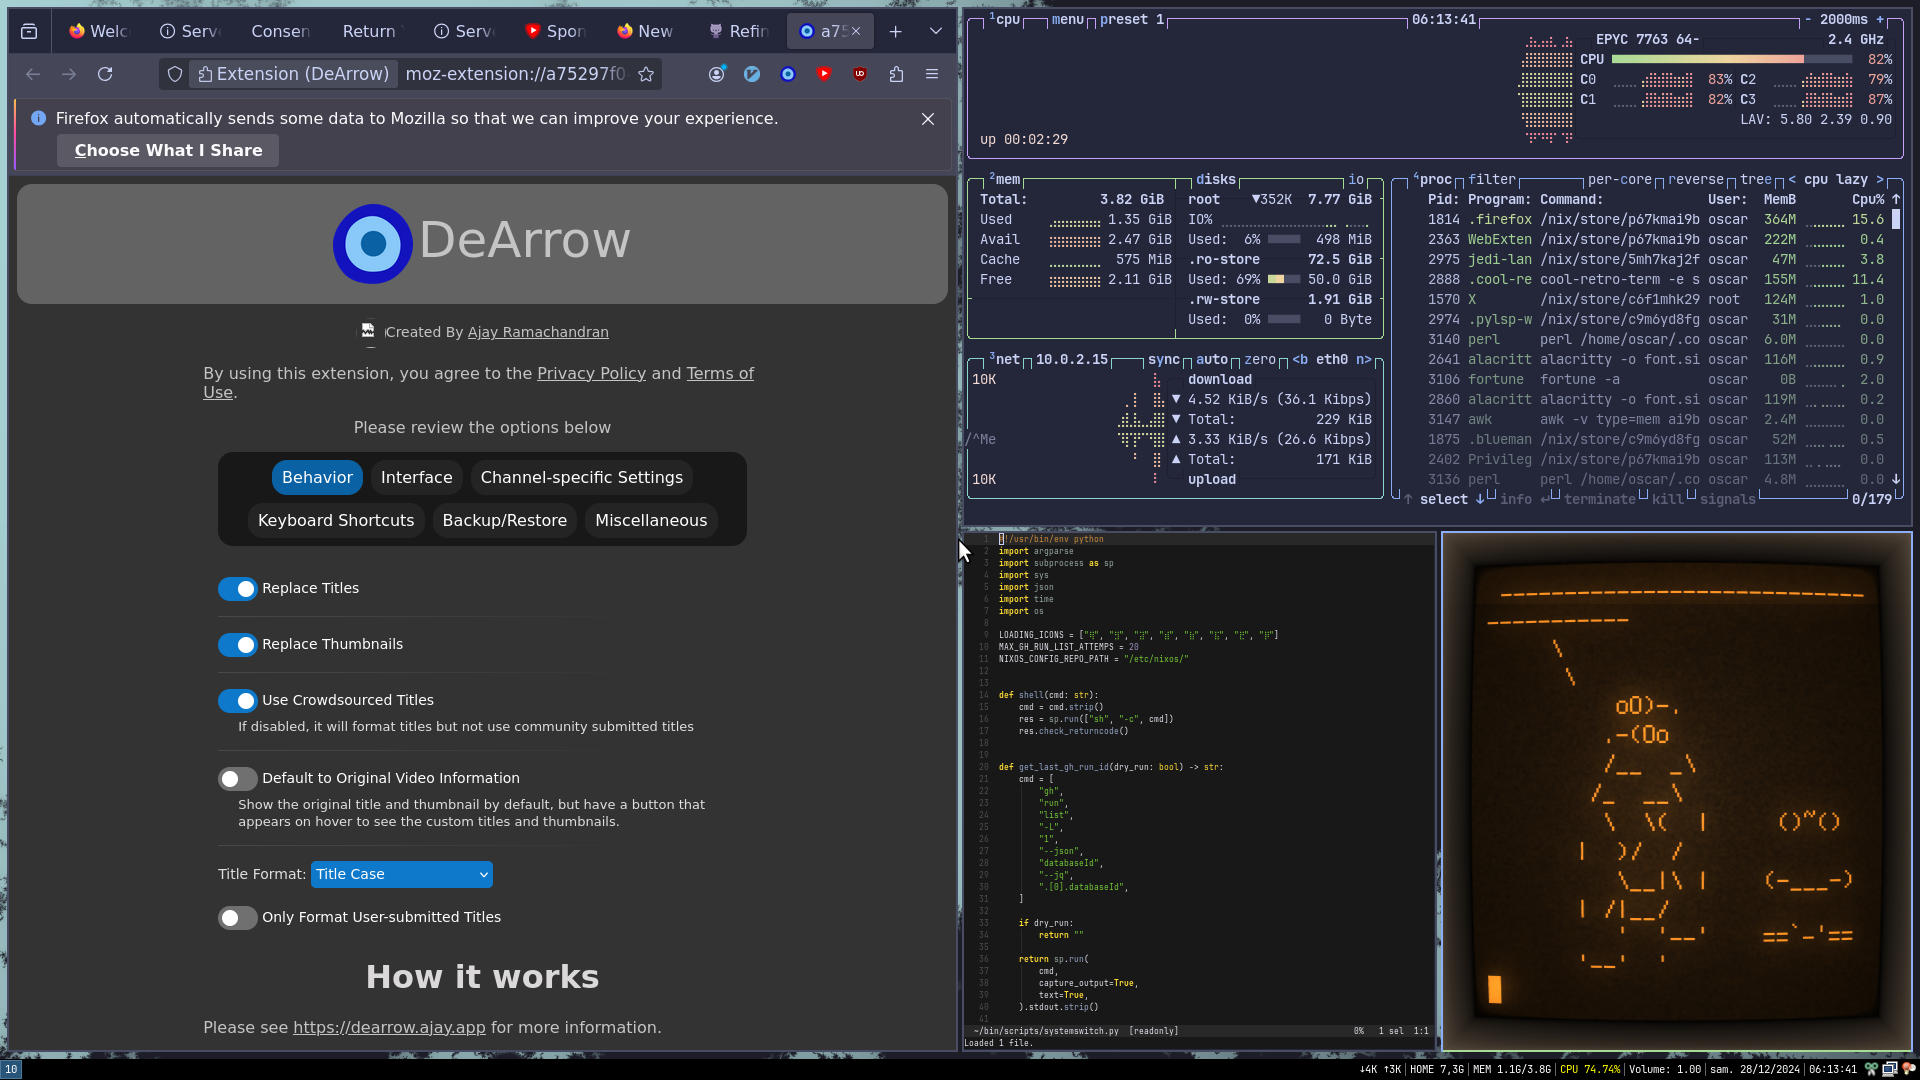Open Ajay Ramachandran creator link

pos(538,332)
